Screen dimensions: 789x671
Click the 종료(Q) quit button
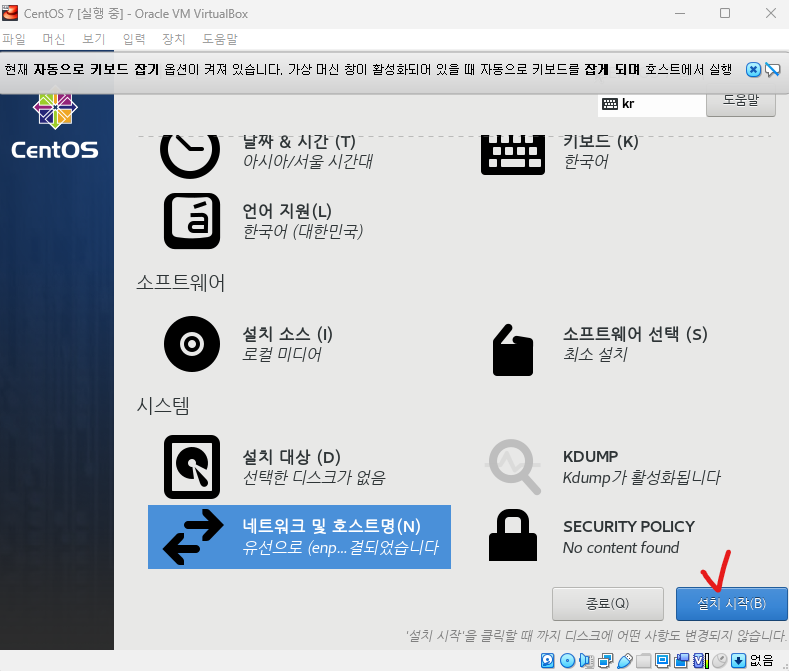click(607, 604)
